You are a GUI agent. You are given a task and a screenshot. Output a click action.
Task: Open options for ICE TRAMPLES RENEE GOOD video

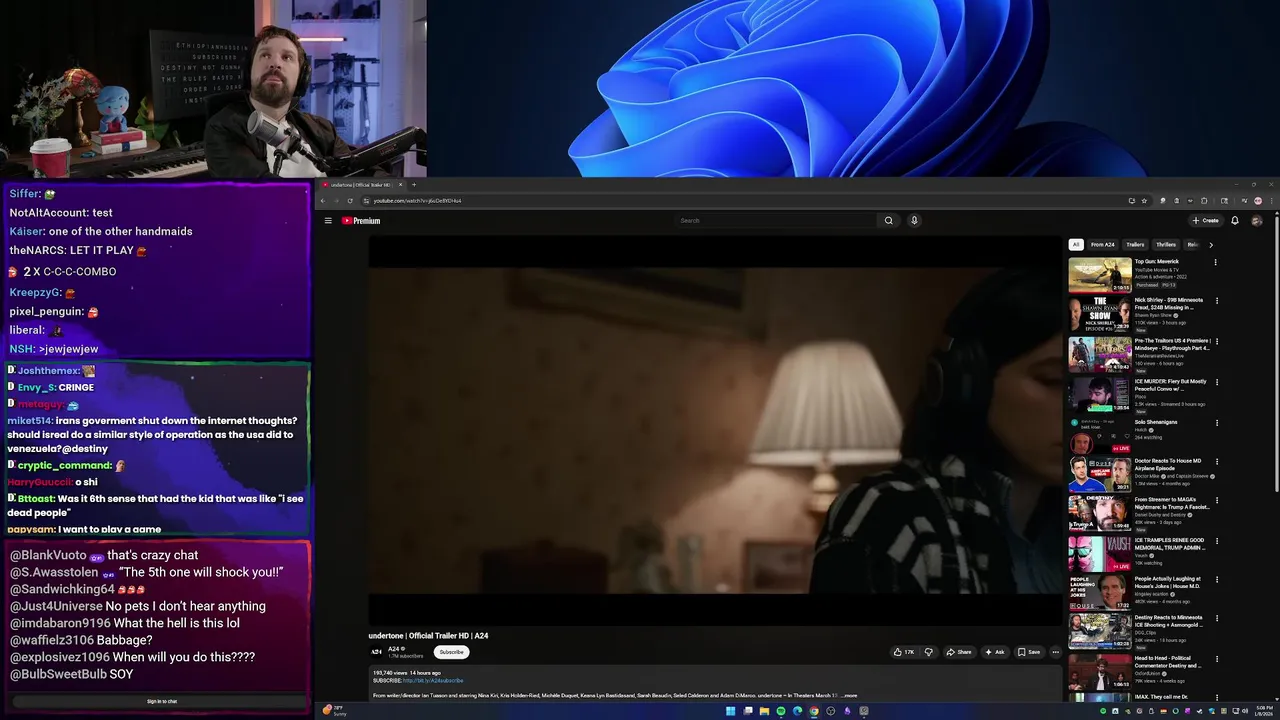tap(1217, 541)
